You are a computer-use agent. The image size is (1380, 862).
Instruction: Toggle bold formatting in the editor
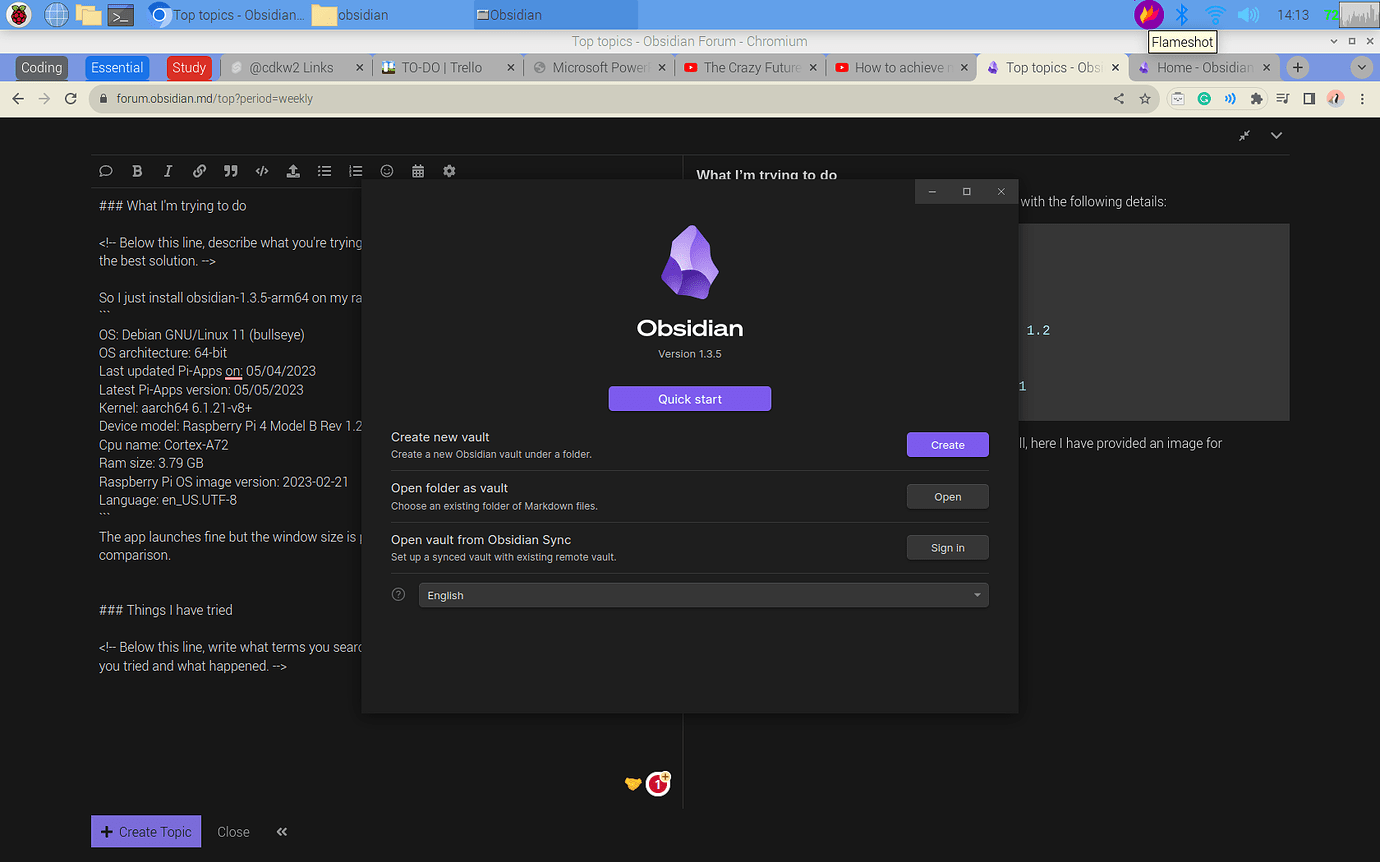[x=137, y=171]
